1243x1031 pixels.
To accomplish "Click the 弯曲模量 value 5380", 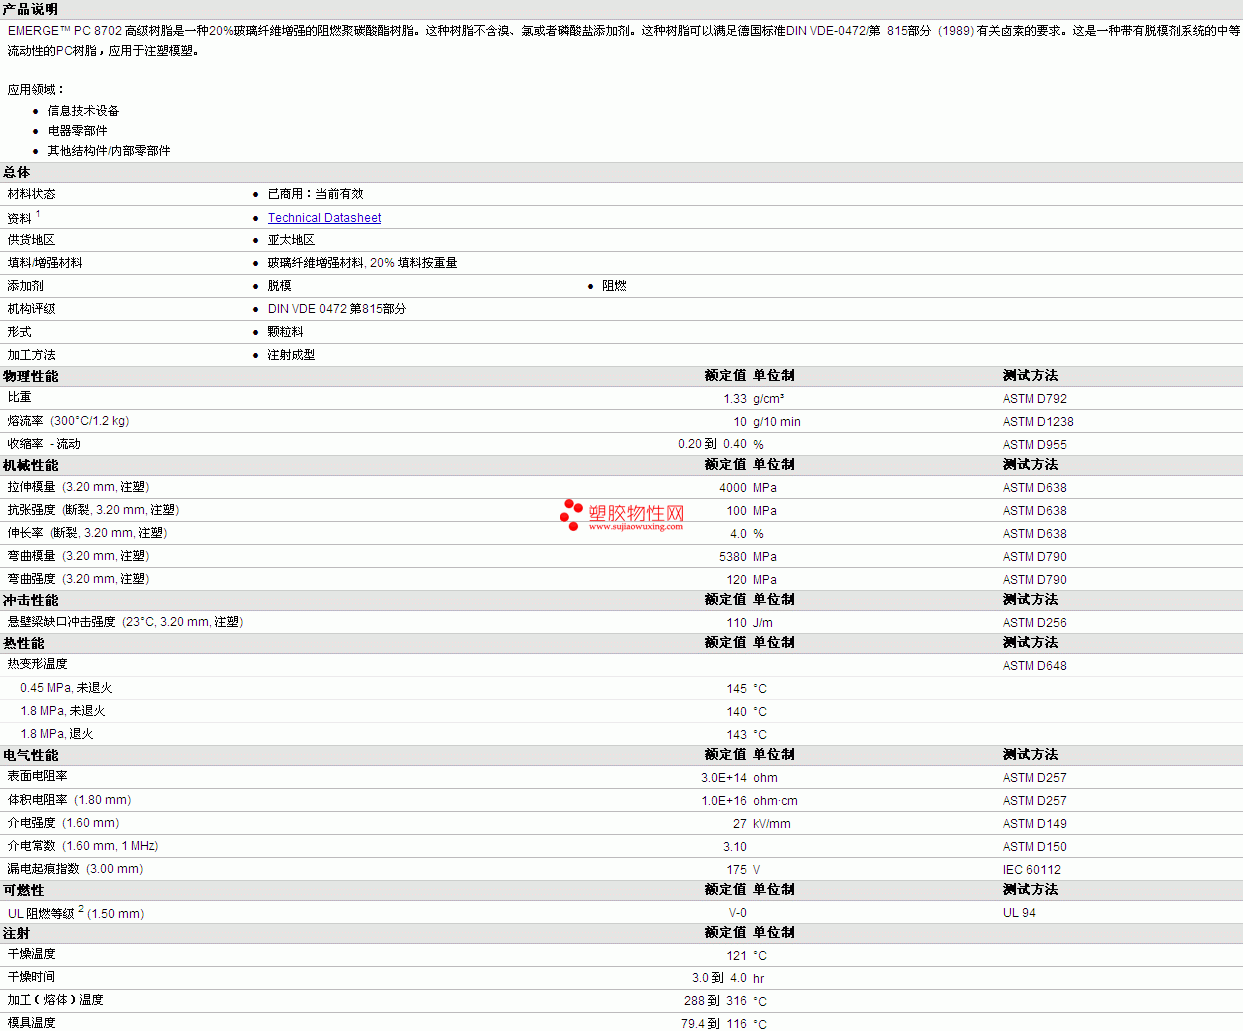I will pos(733,557).
